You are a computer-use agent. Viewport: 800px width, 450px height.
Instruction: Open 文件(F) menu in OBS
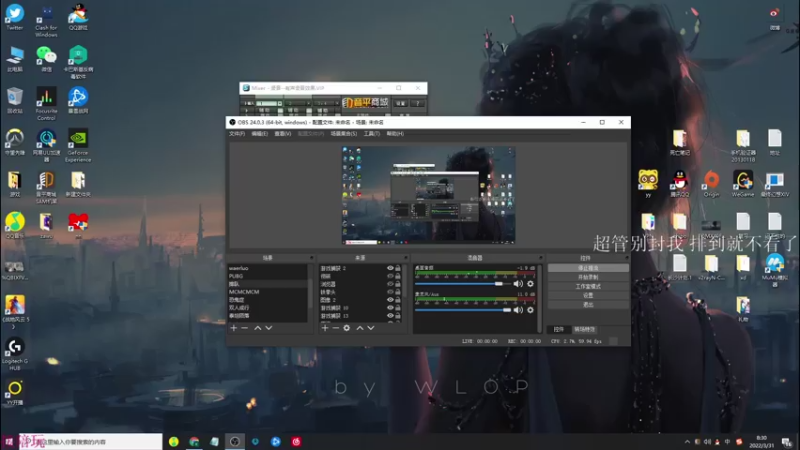(237, 134)
